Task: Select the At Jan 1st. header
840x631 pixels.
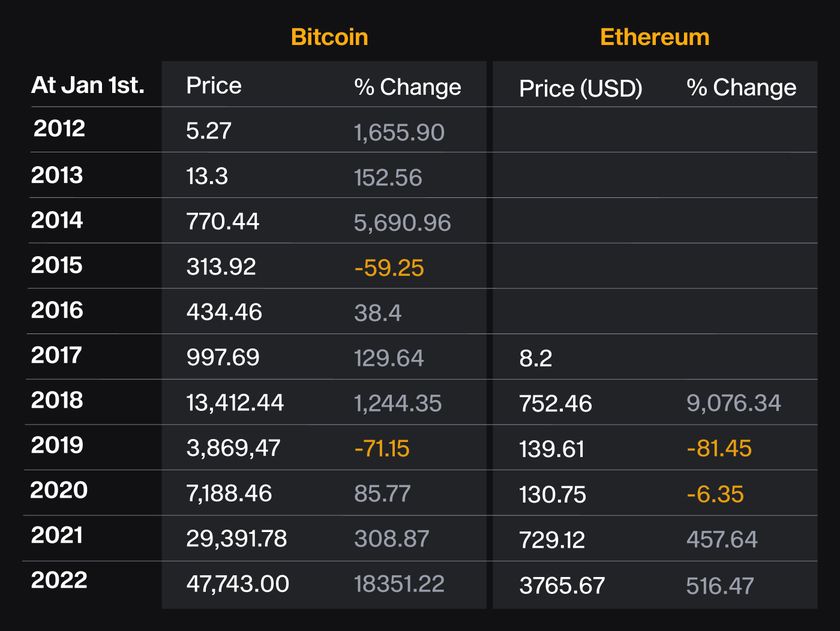Action: pyautogui.click(x=88, y=85)
